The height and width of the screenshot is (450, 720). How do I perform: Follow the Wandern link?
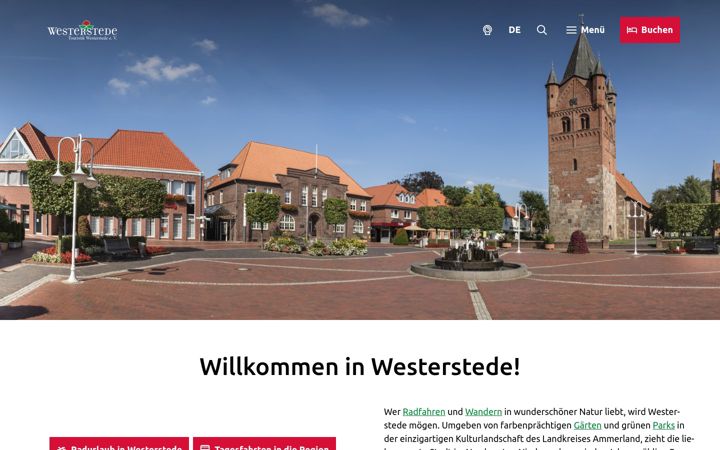pos(484,412)
